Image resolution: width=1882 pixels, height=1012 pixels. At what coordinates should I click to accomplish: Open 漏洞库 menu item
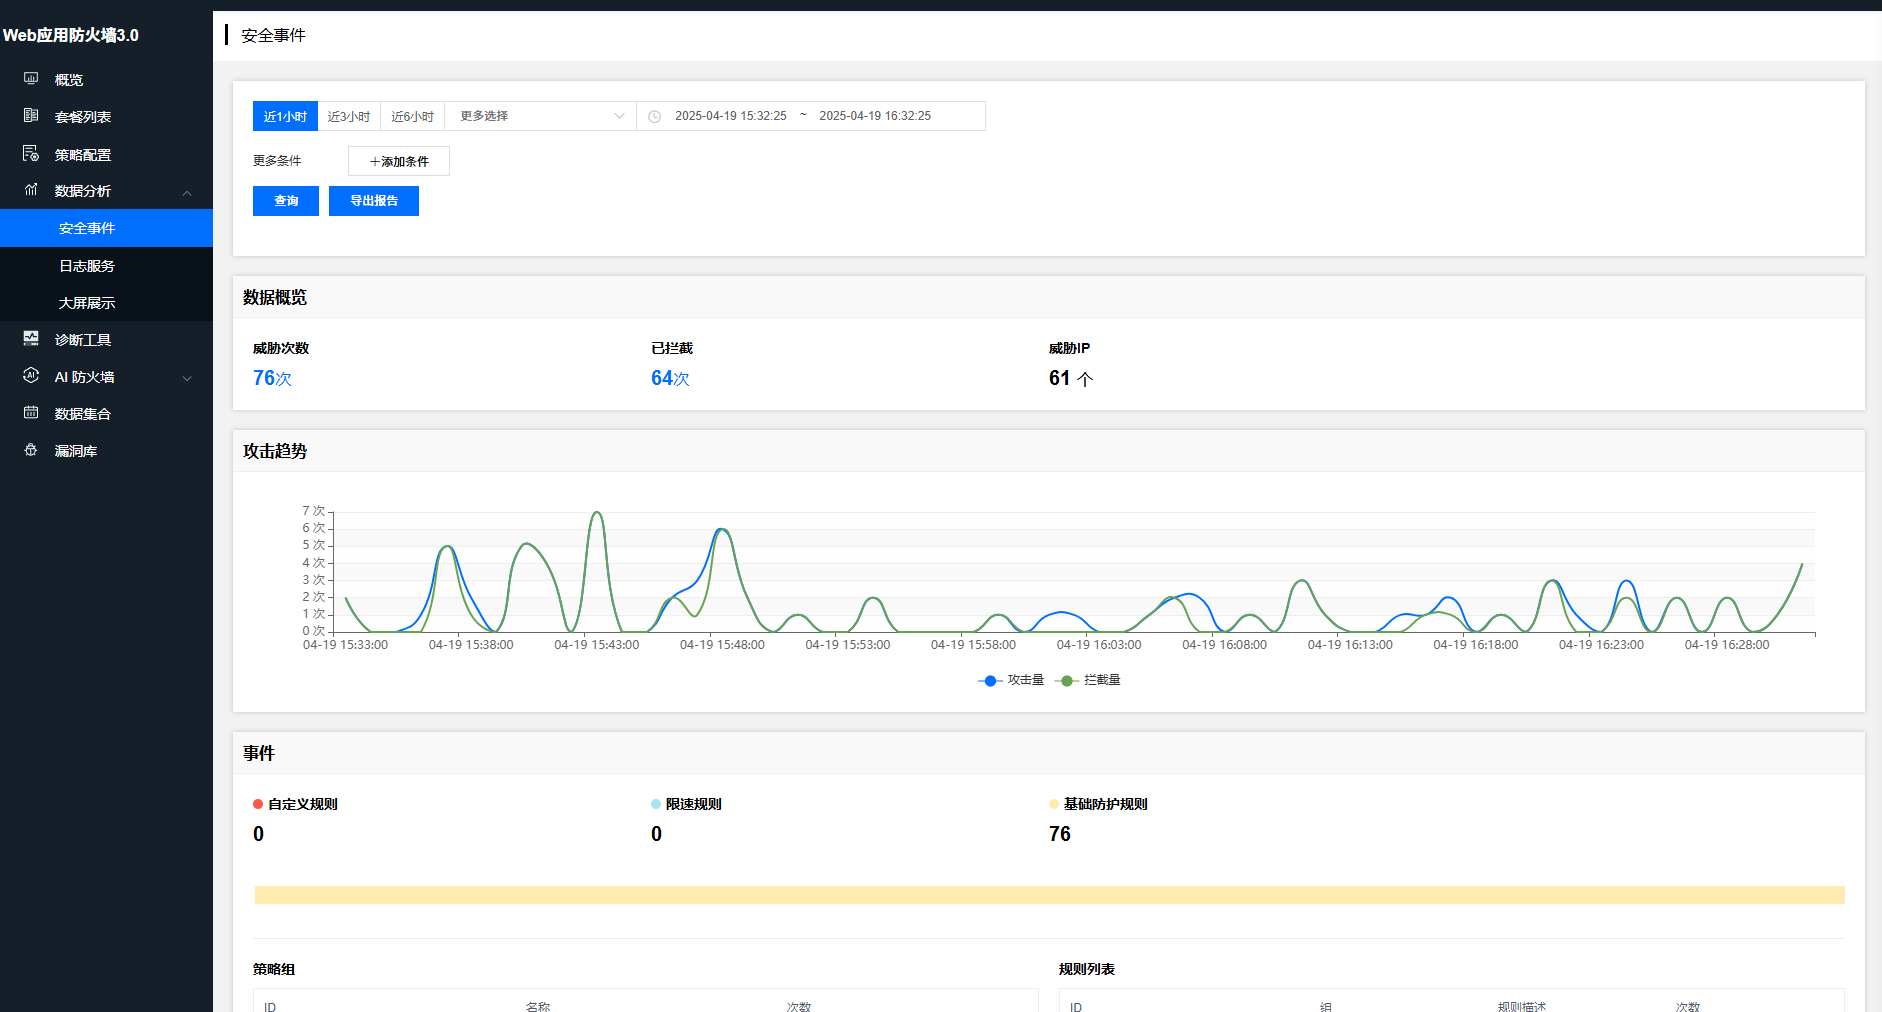pyautogui.click(x=76, y=451)
